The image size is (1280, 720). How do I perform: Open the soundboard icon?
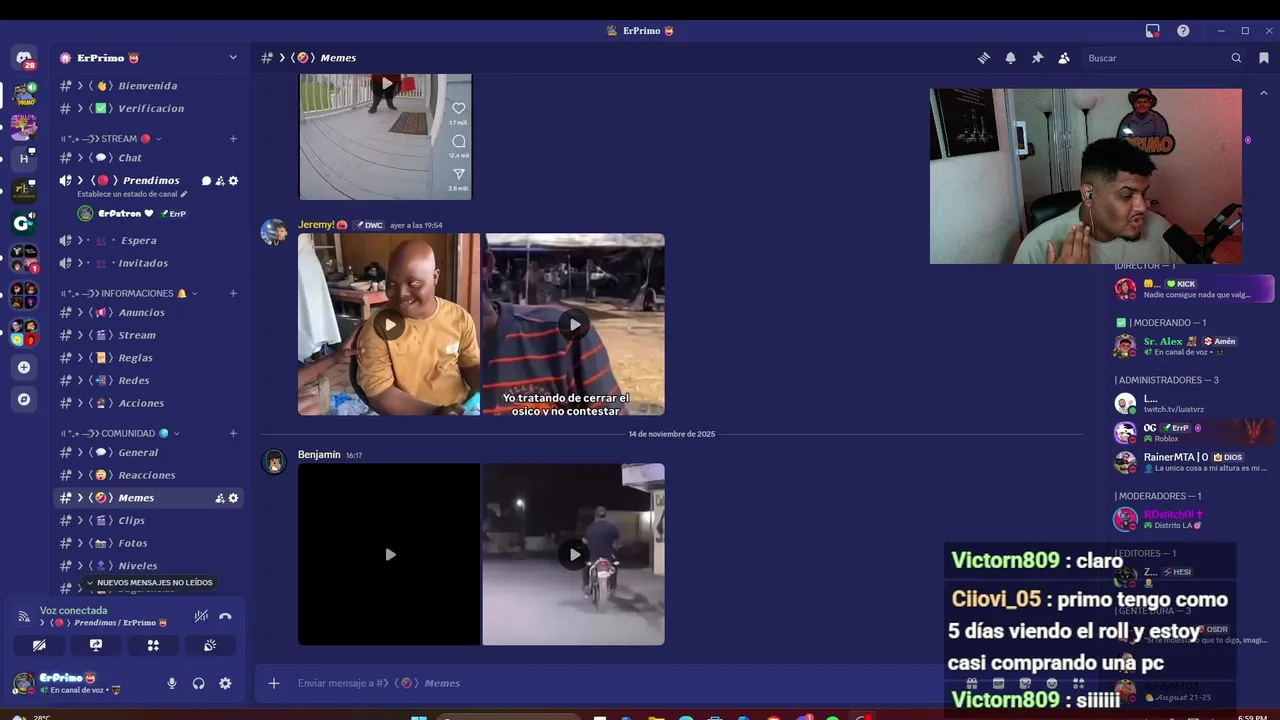point(210,645)
